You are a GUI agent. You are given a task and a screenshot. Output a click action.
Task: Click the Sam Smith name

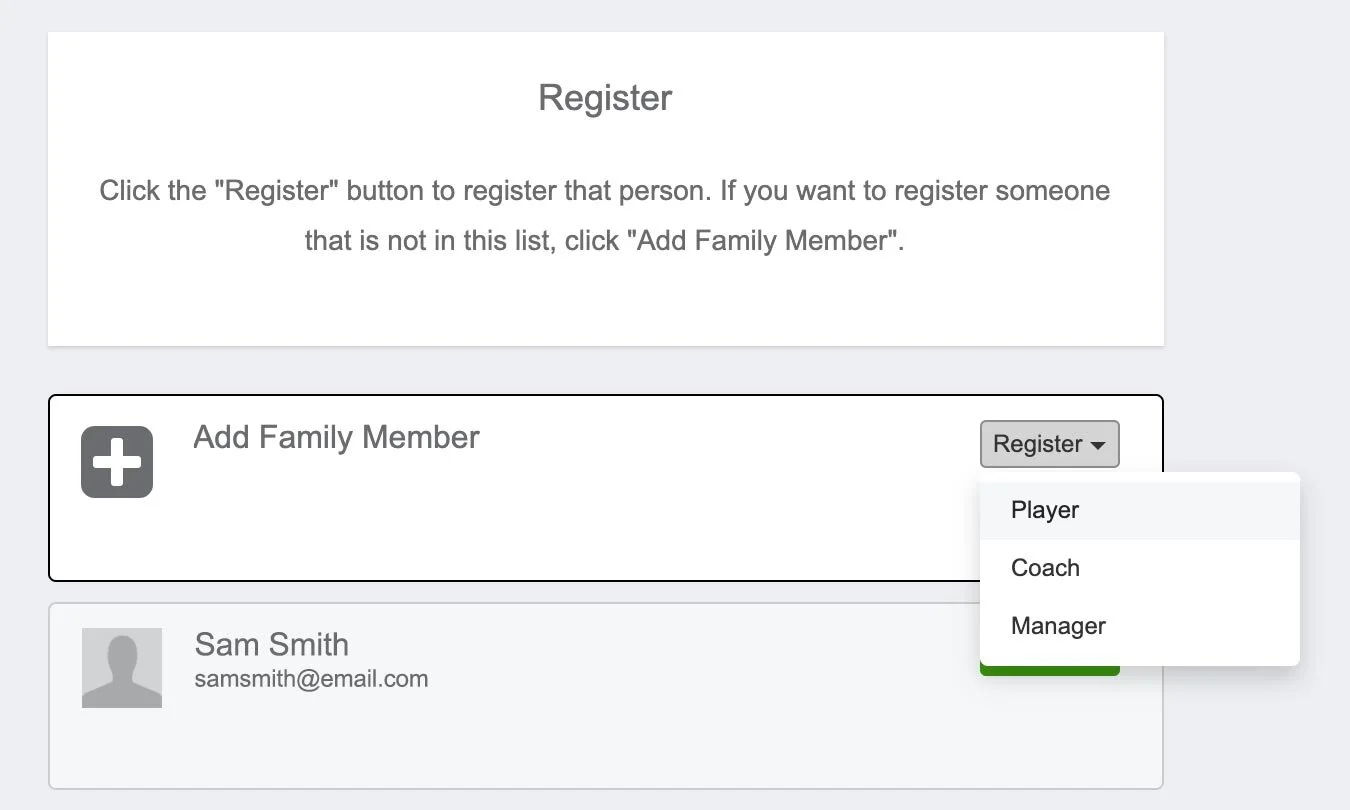(272, 644)
